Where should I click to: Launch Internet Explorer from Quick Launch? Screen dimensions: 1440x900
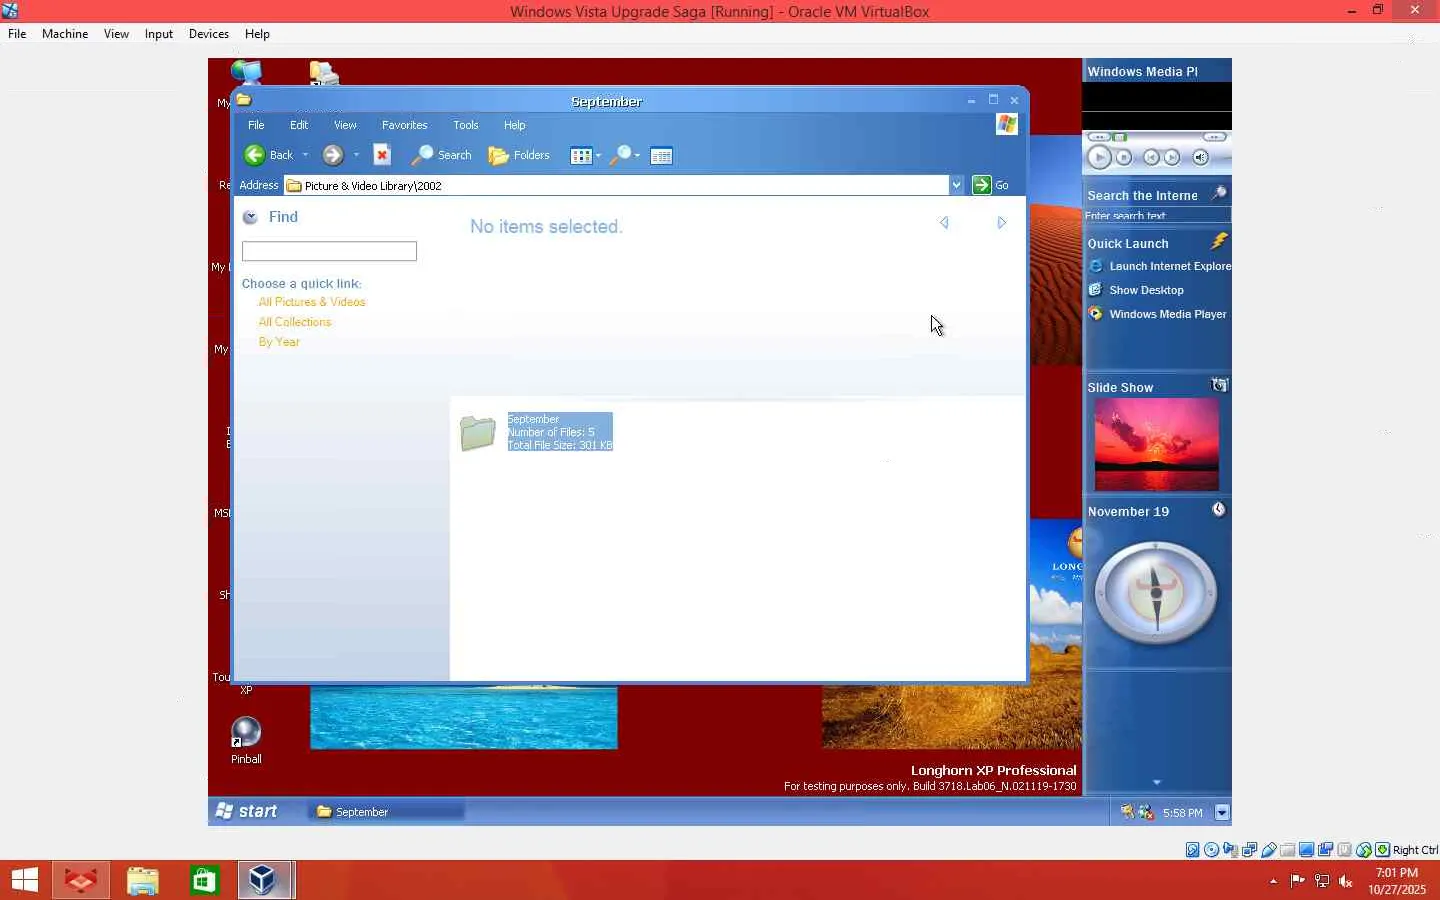pyautogui.click(x=1159, y=266)
